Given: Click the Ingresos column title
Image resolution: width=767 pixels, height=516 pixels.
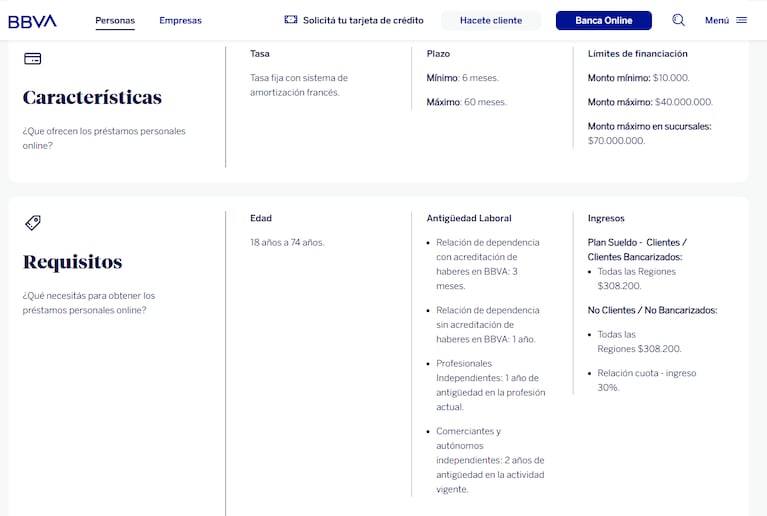Looking at the screenshot, I should click(606, 218).
